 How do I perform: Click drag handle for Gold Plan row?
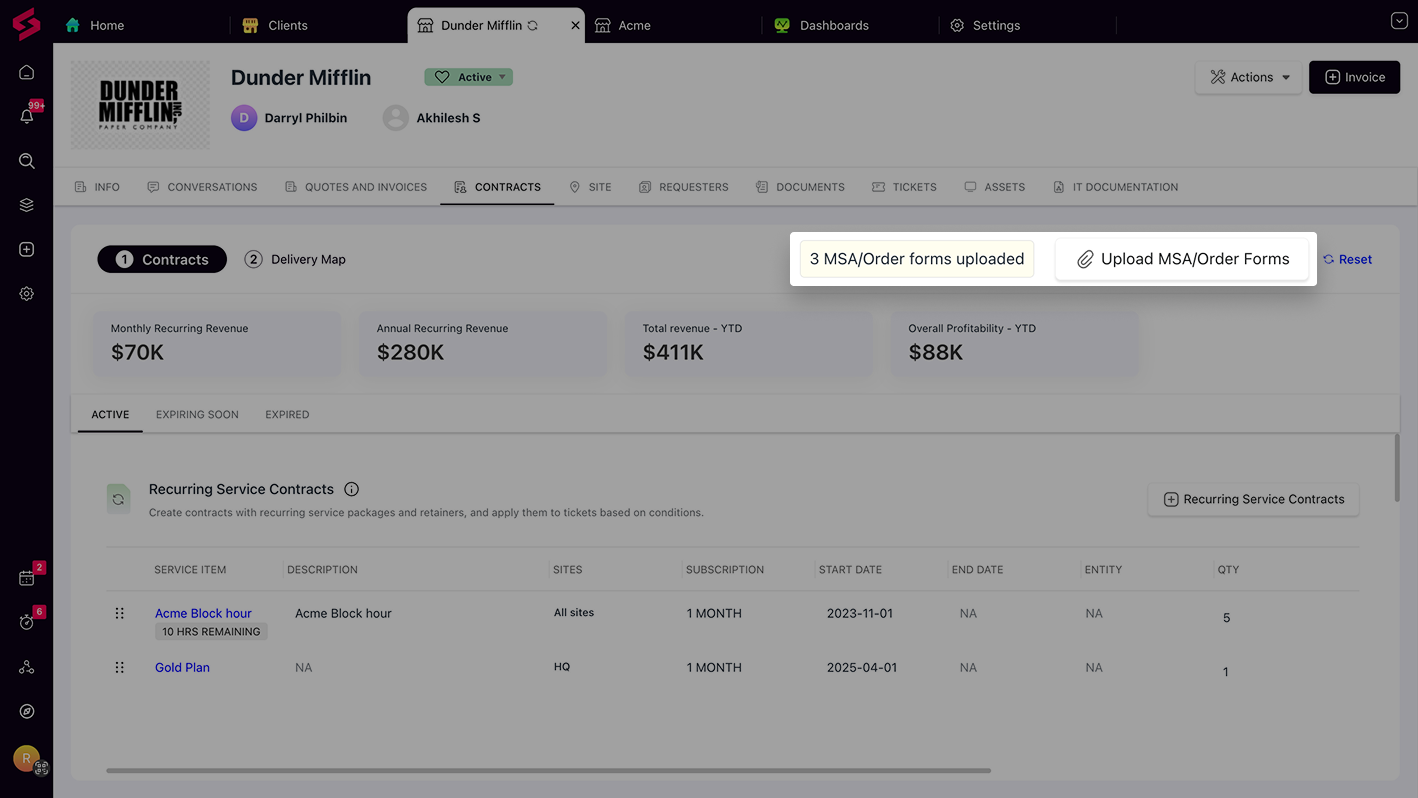click(x=119, y=667)
